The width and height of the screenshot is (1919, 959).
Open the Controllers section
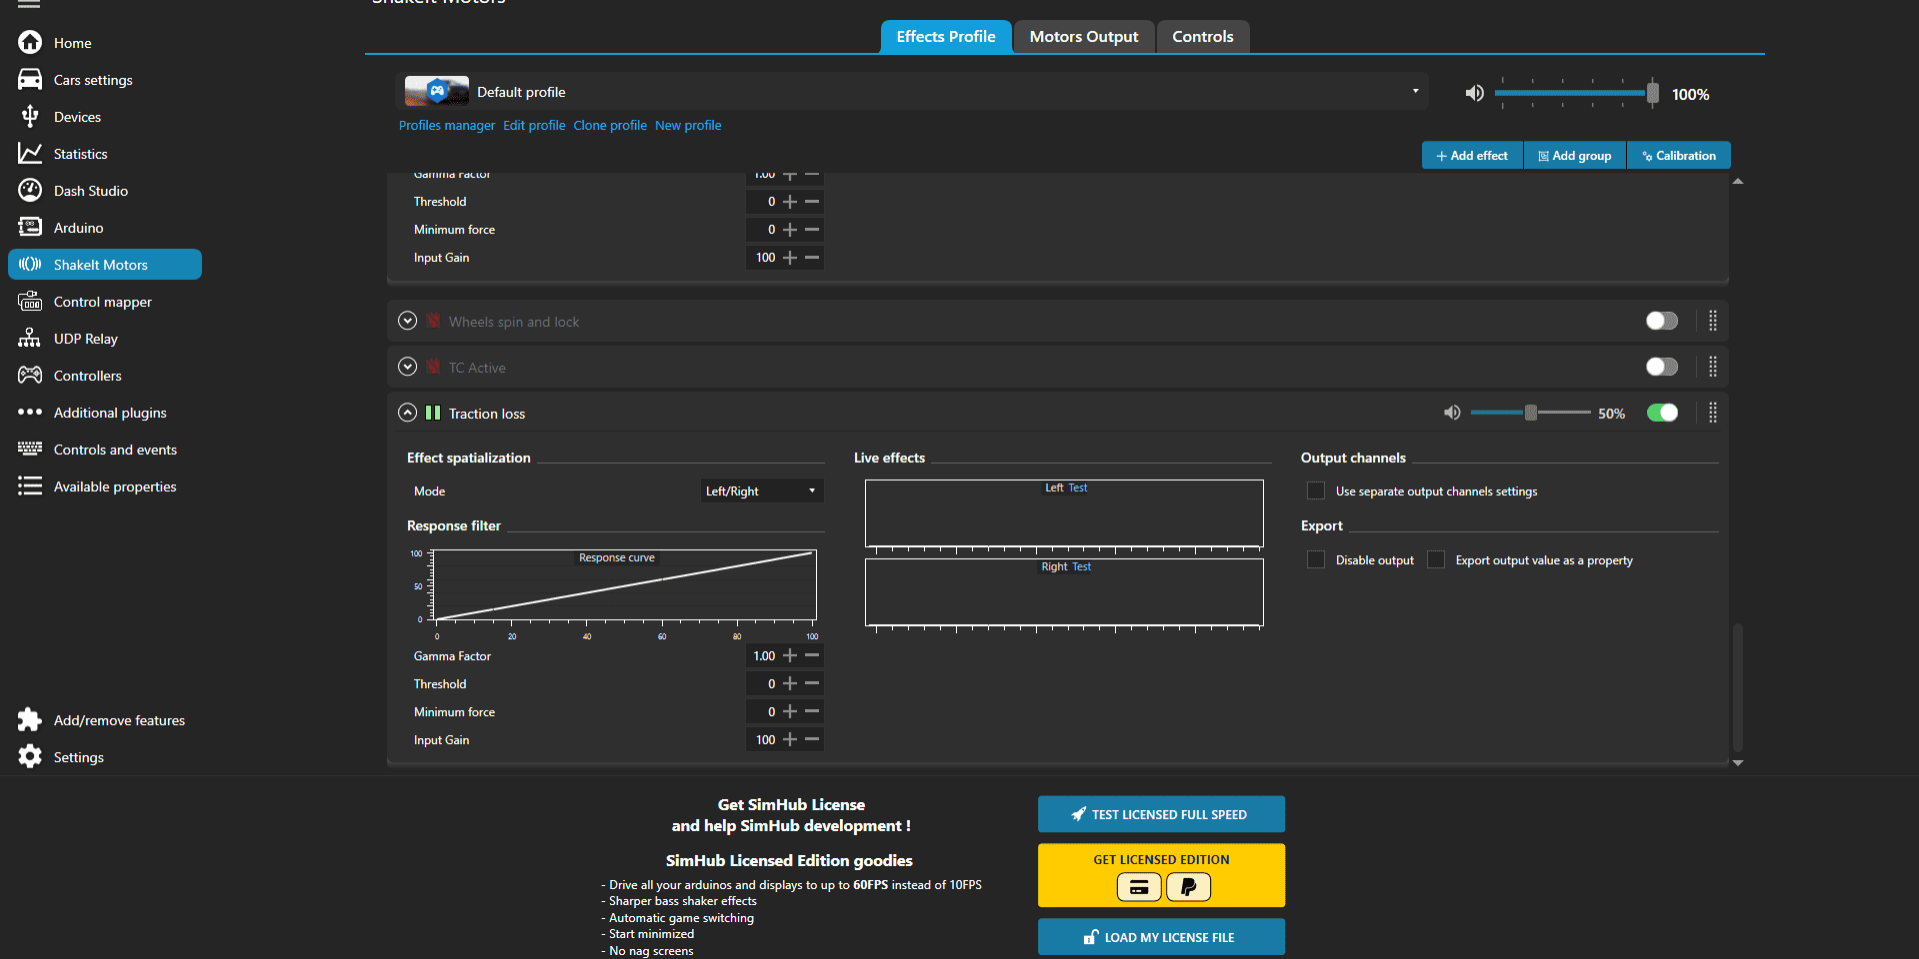[x=88, y=375]
